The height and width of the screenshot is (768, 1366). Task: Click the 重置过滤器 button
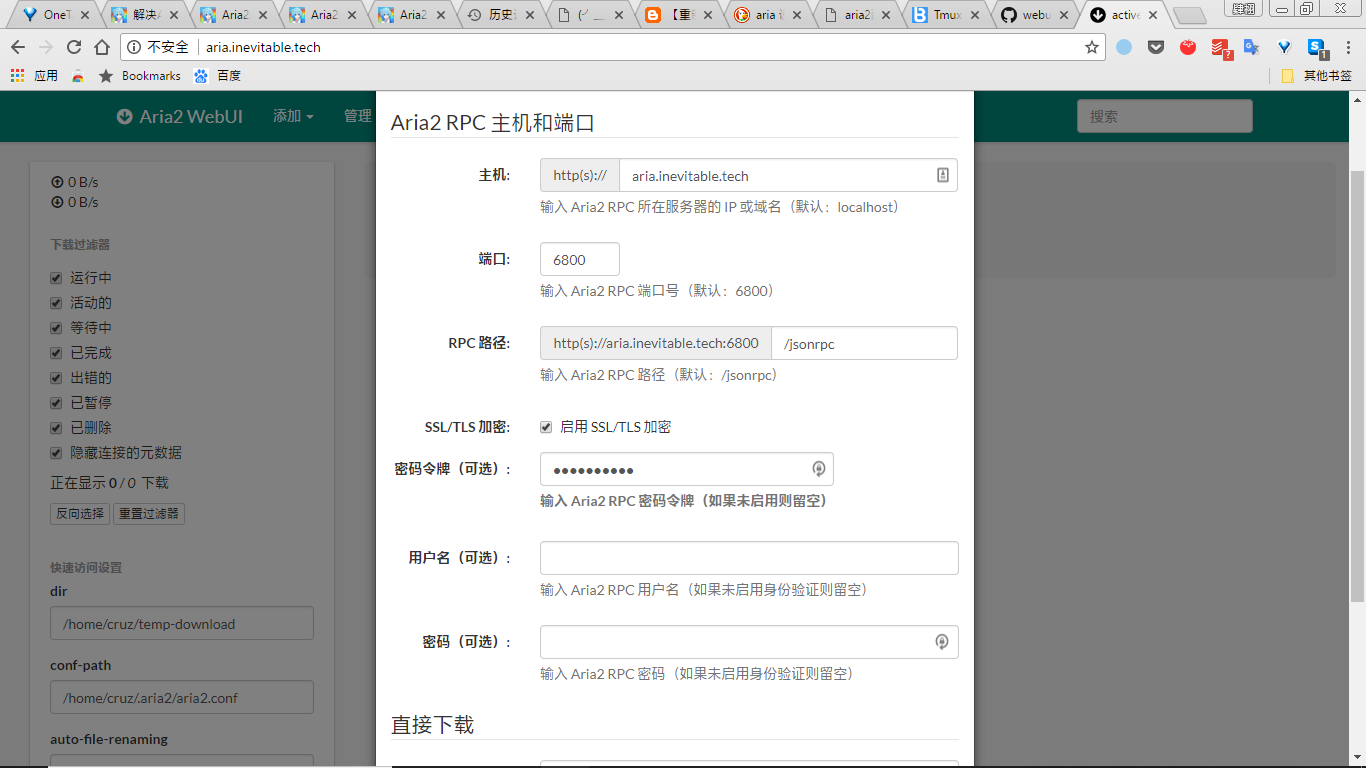tap(149, 514)
